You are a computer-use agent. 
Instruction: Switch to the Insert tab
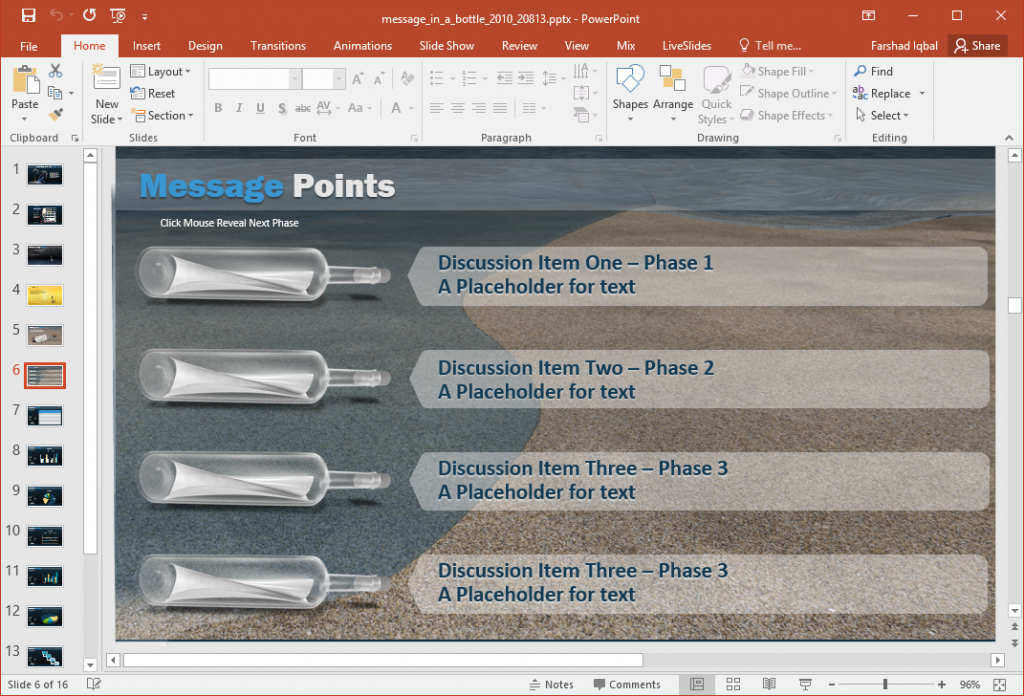point(146,46)
